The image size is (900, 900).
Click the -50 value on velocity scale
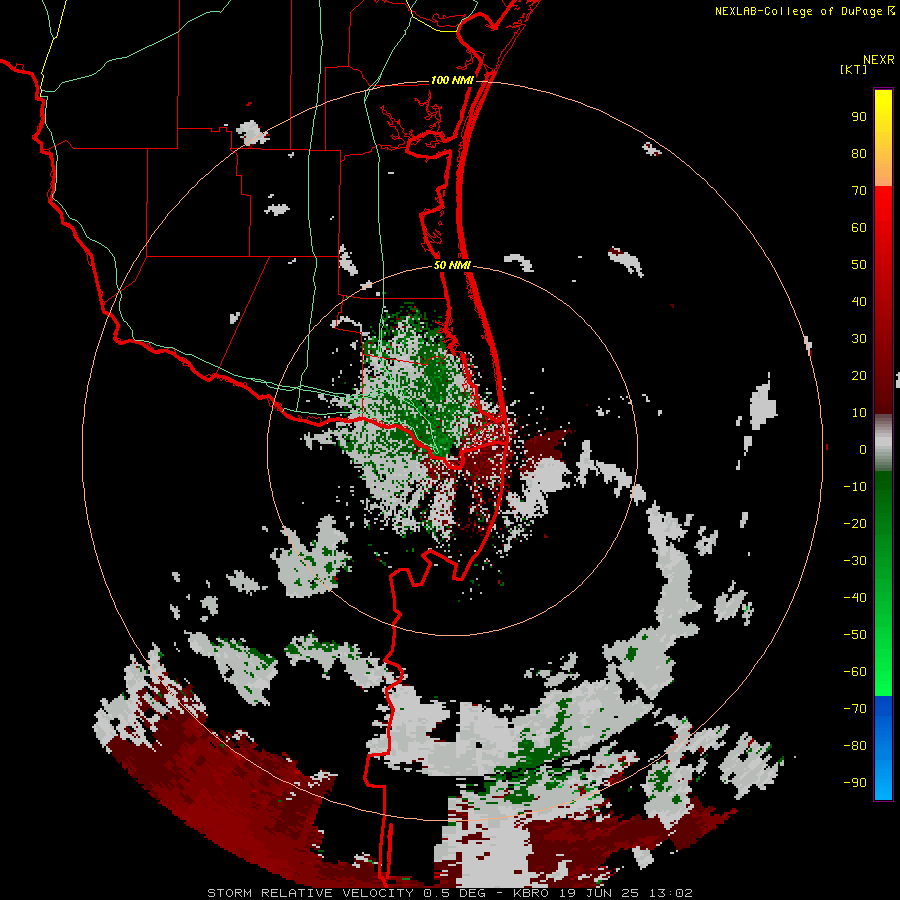(855, 635)
